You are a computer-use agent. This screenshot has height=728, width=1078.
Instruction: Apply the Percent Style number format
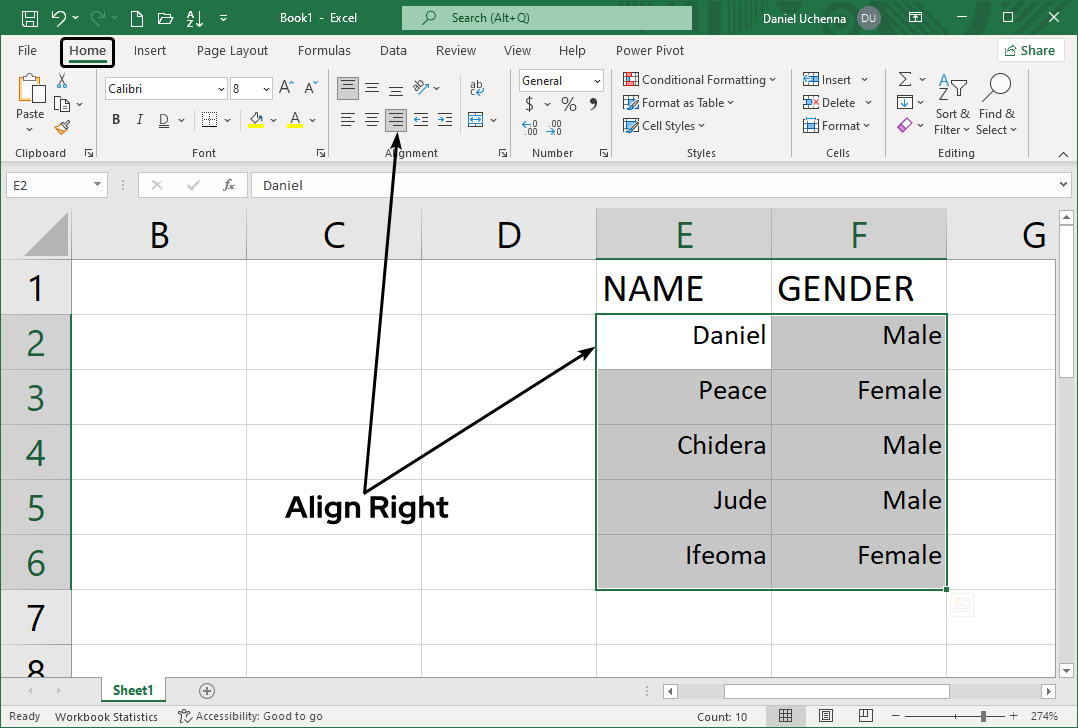(x=567, y=103)
